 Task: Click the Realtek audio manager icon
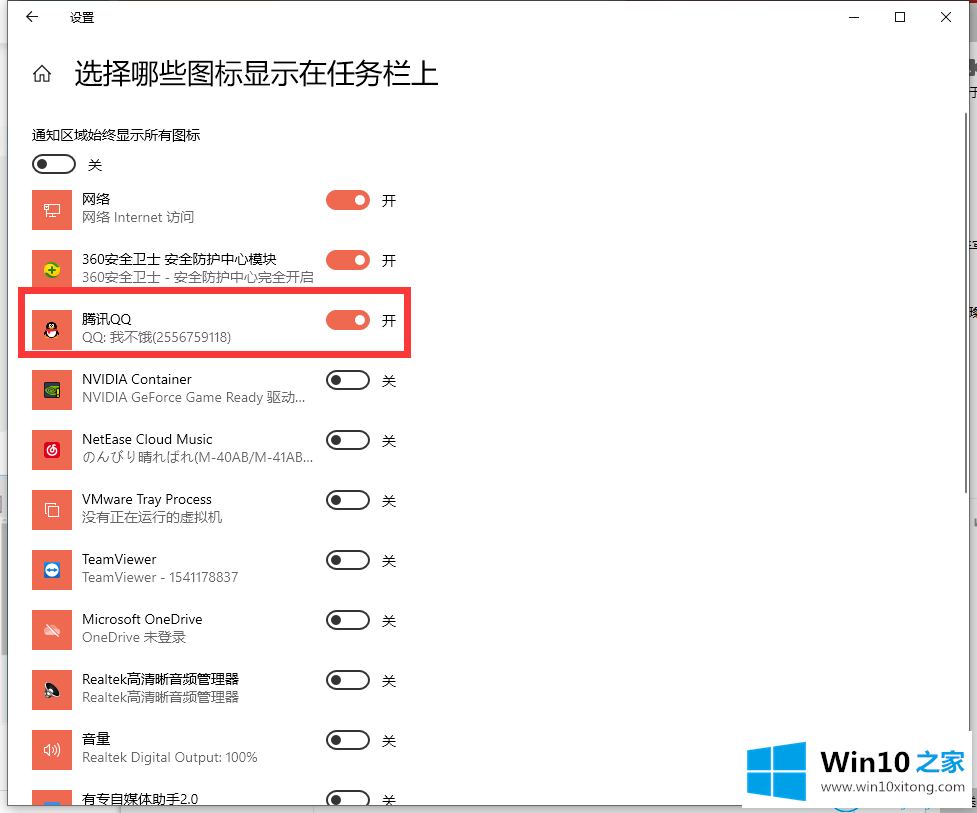pos(52,690)
